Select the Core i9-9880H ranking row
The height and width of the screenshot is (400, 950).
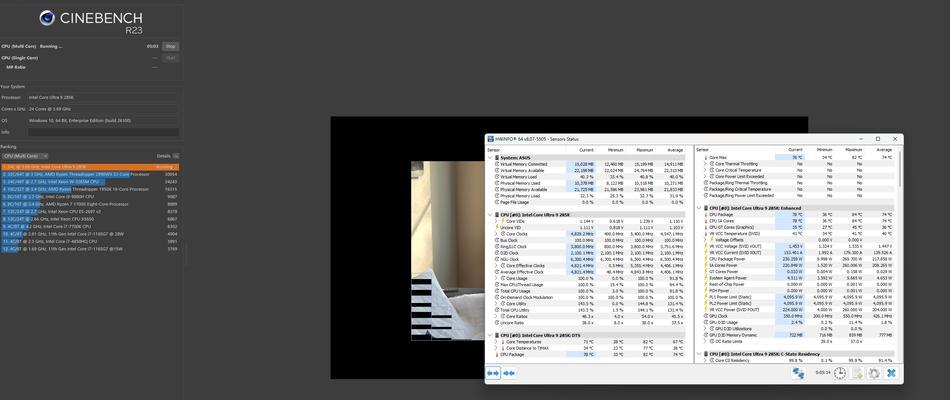click(90, 196)
